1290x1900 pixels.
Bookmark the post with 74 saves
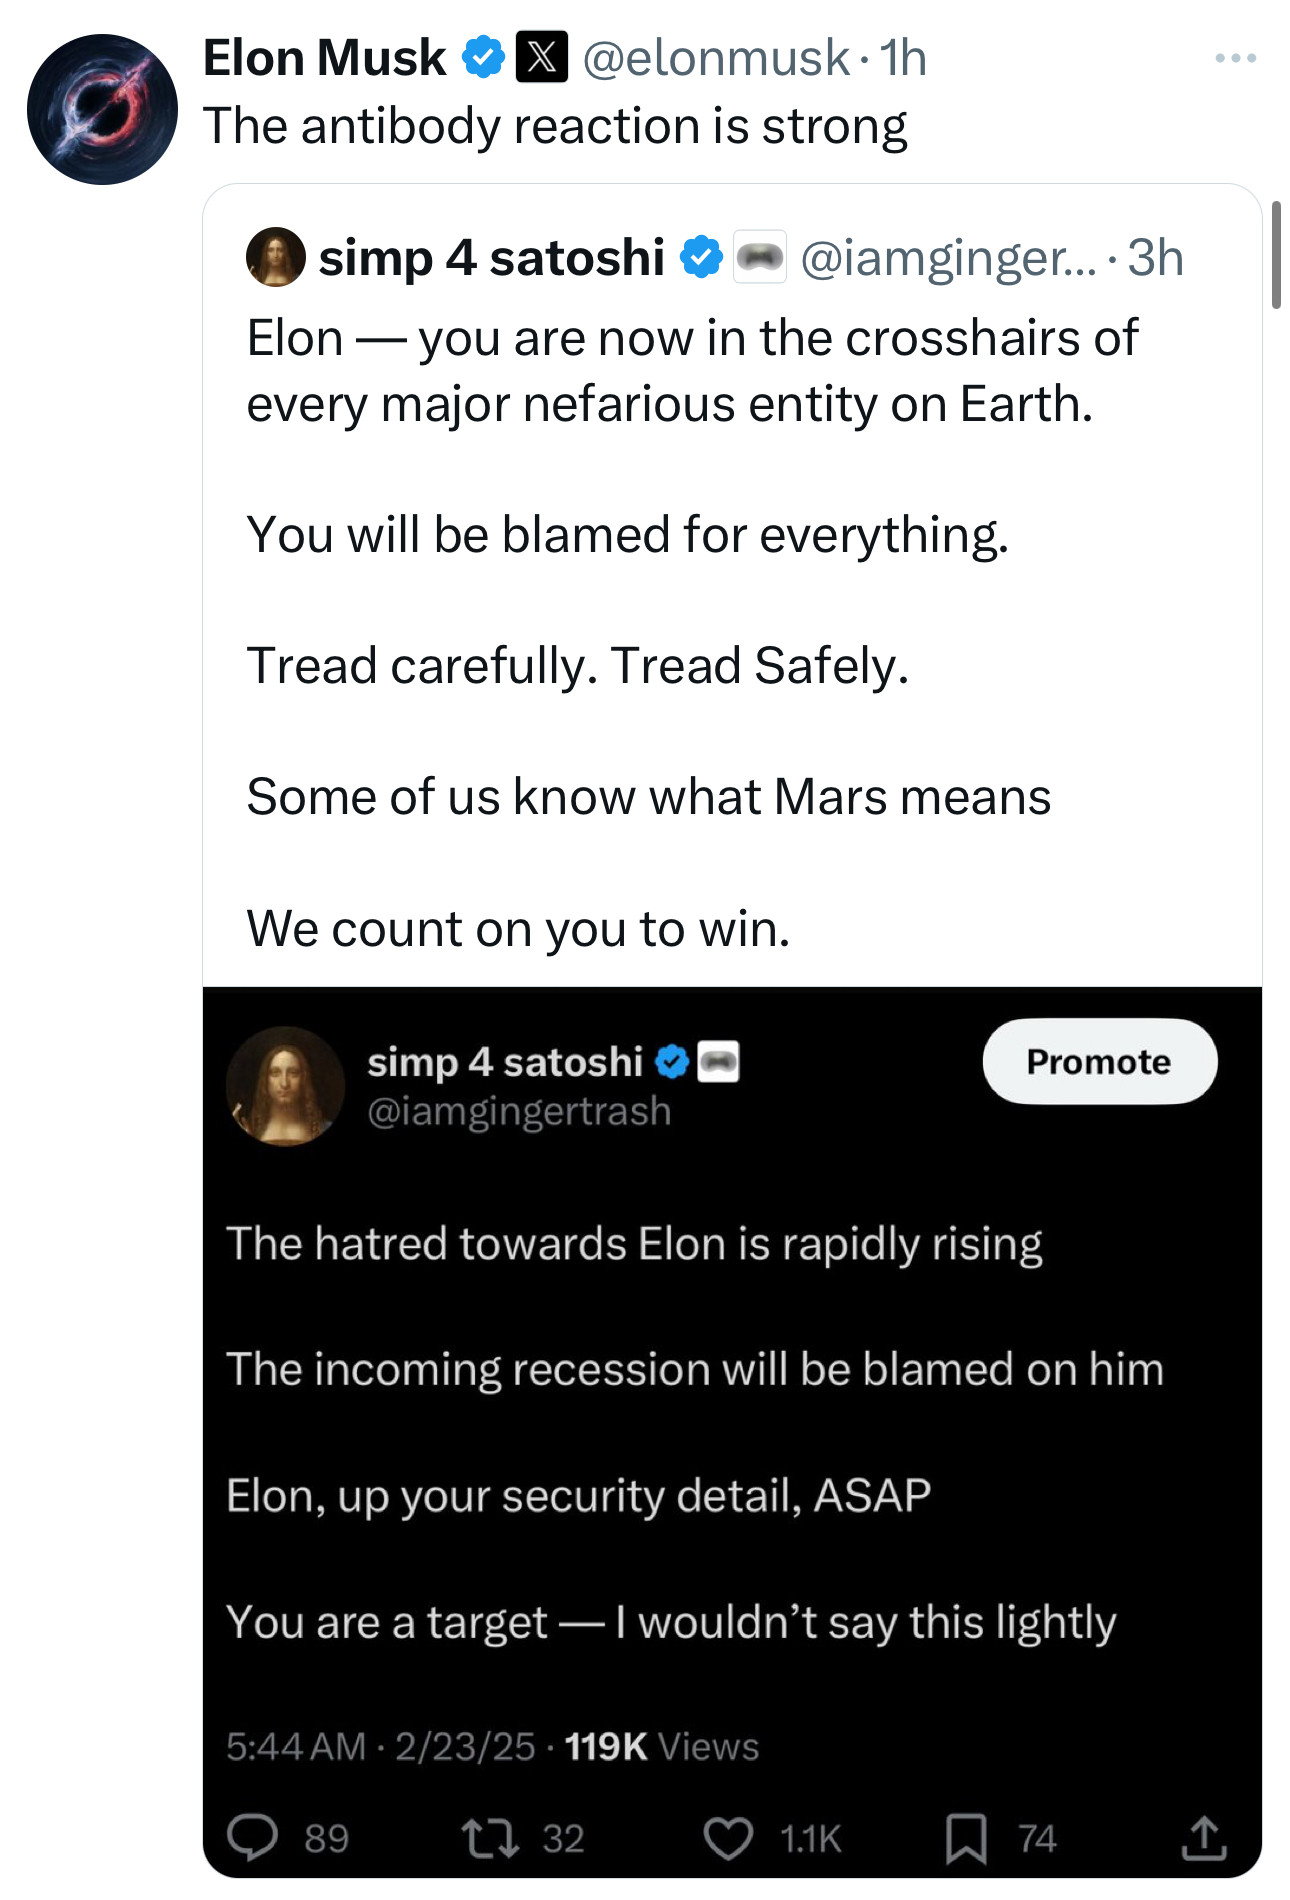click(x=966, y=1838)
